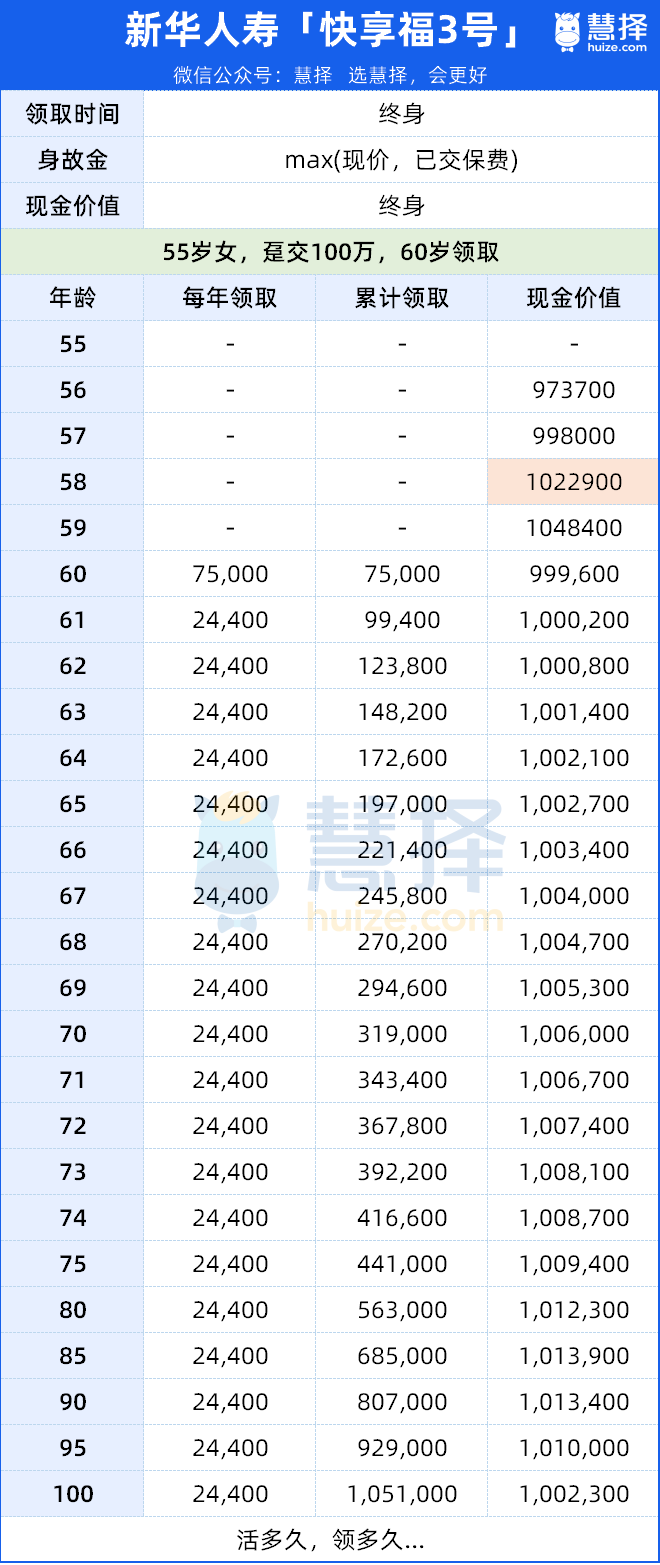The width and height of the screenshot is (660, 1565).
Task: Select cash value 999,600
Action: [574, 574]
